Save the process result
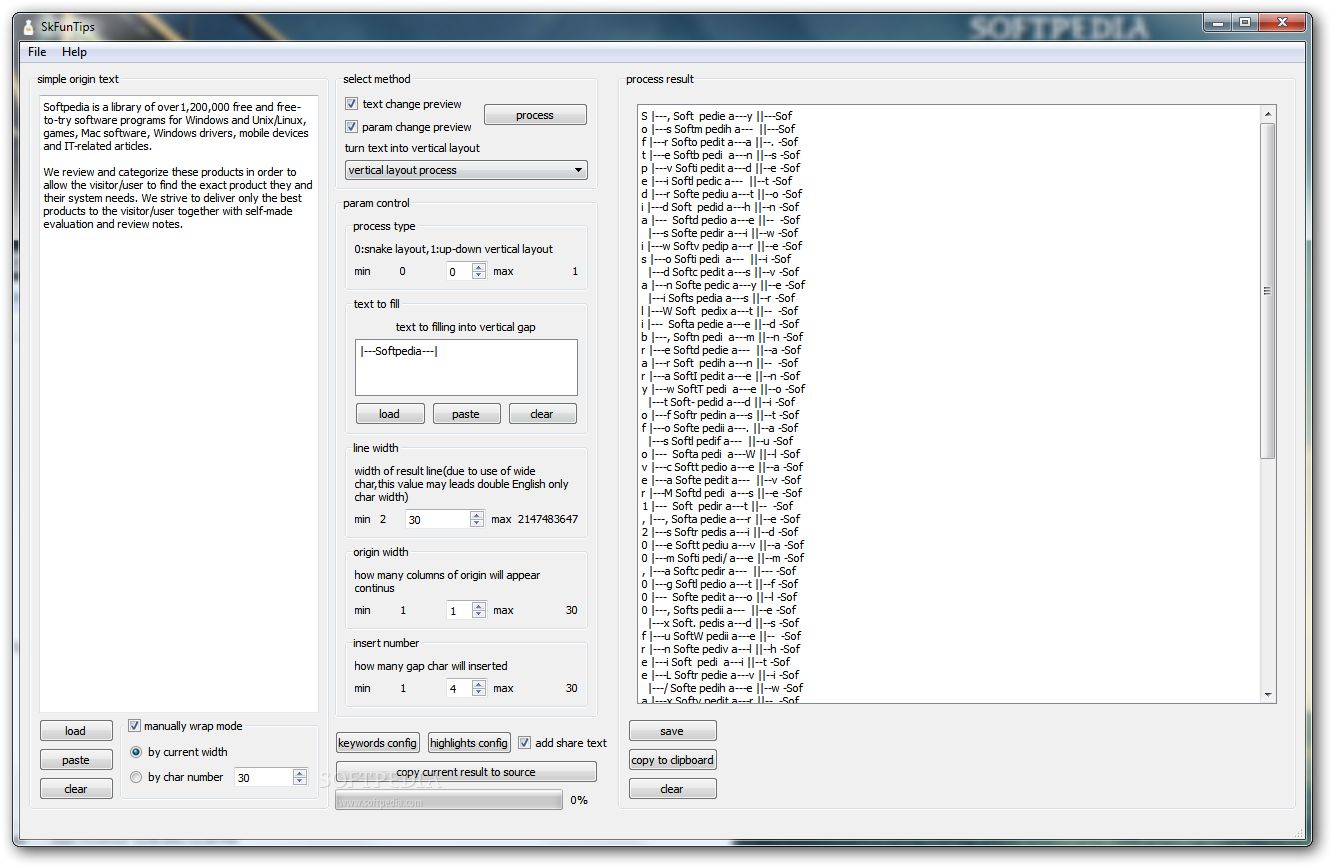This screenshot has height=867, width=1333. click(672, 731)
